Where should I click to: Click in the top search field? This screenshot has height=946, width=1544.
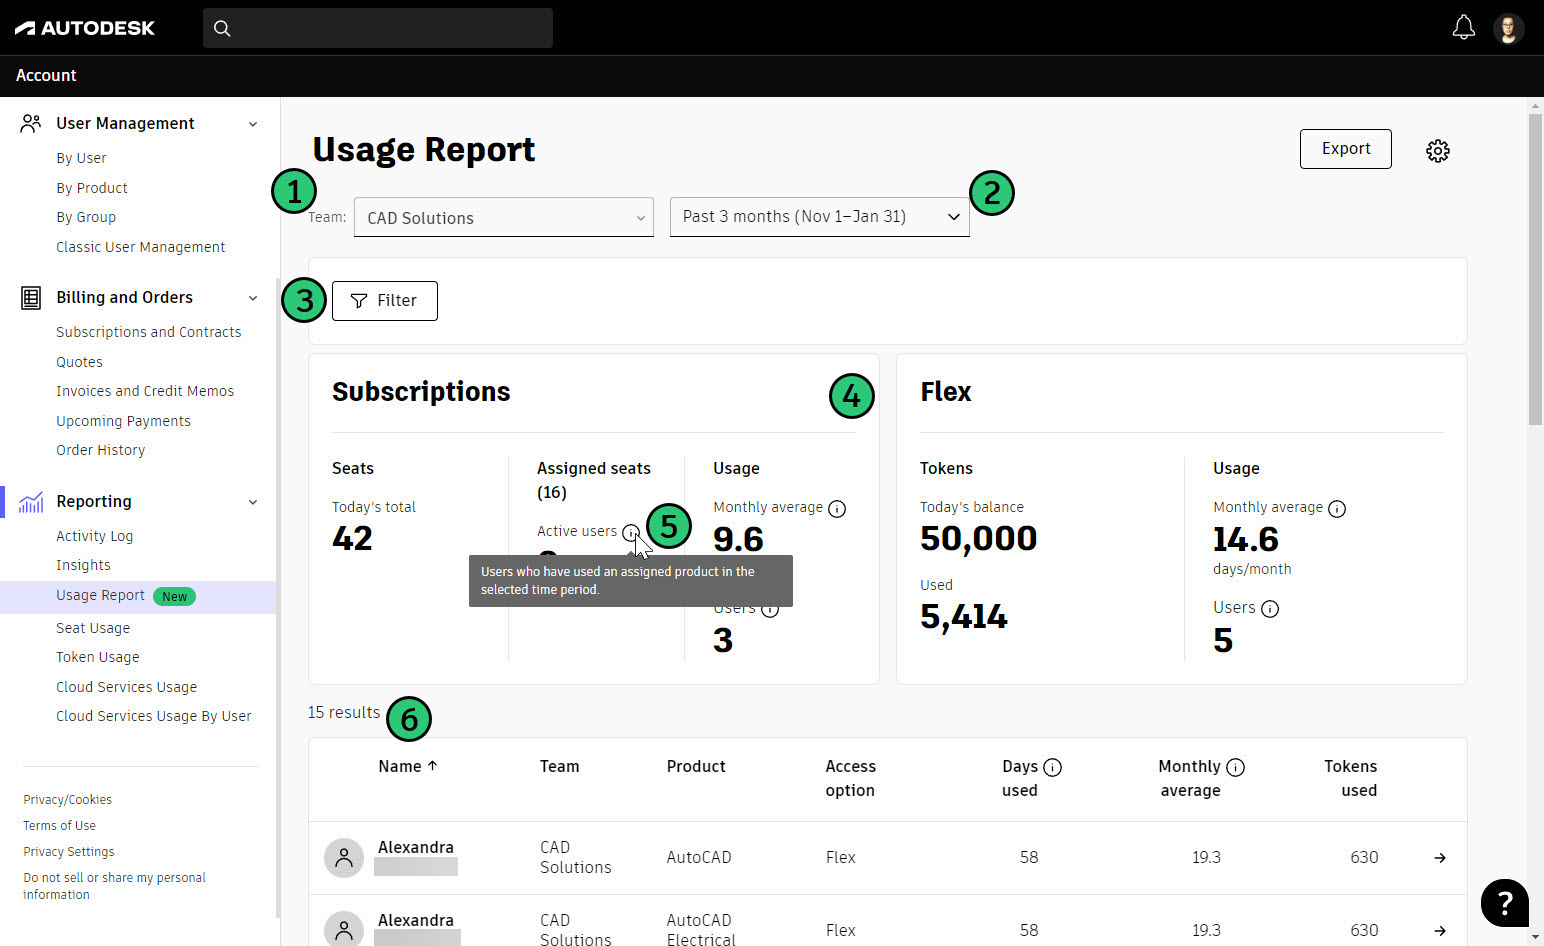pos(378,28)
